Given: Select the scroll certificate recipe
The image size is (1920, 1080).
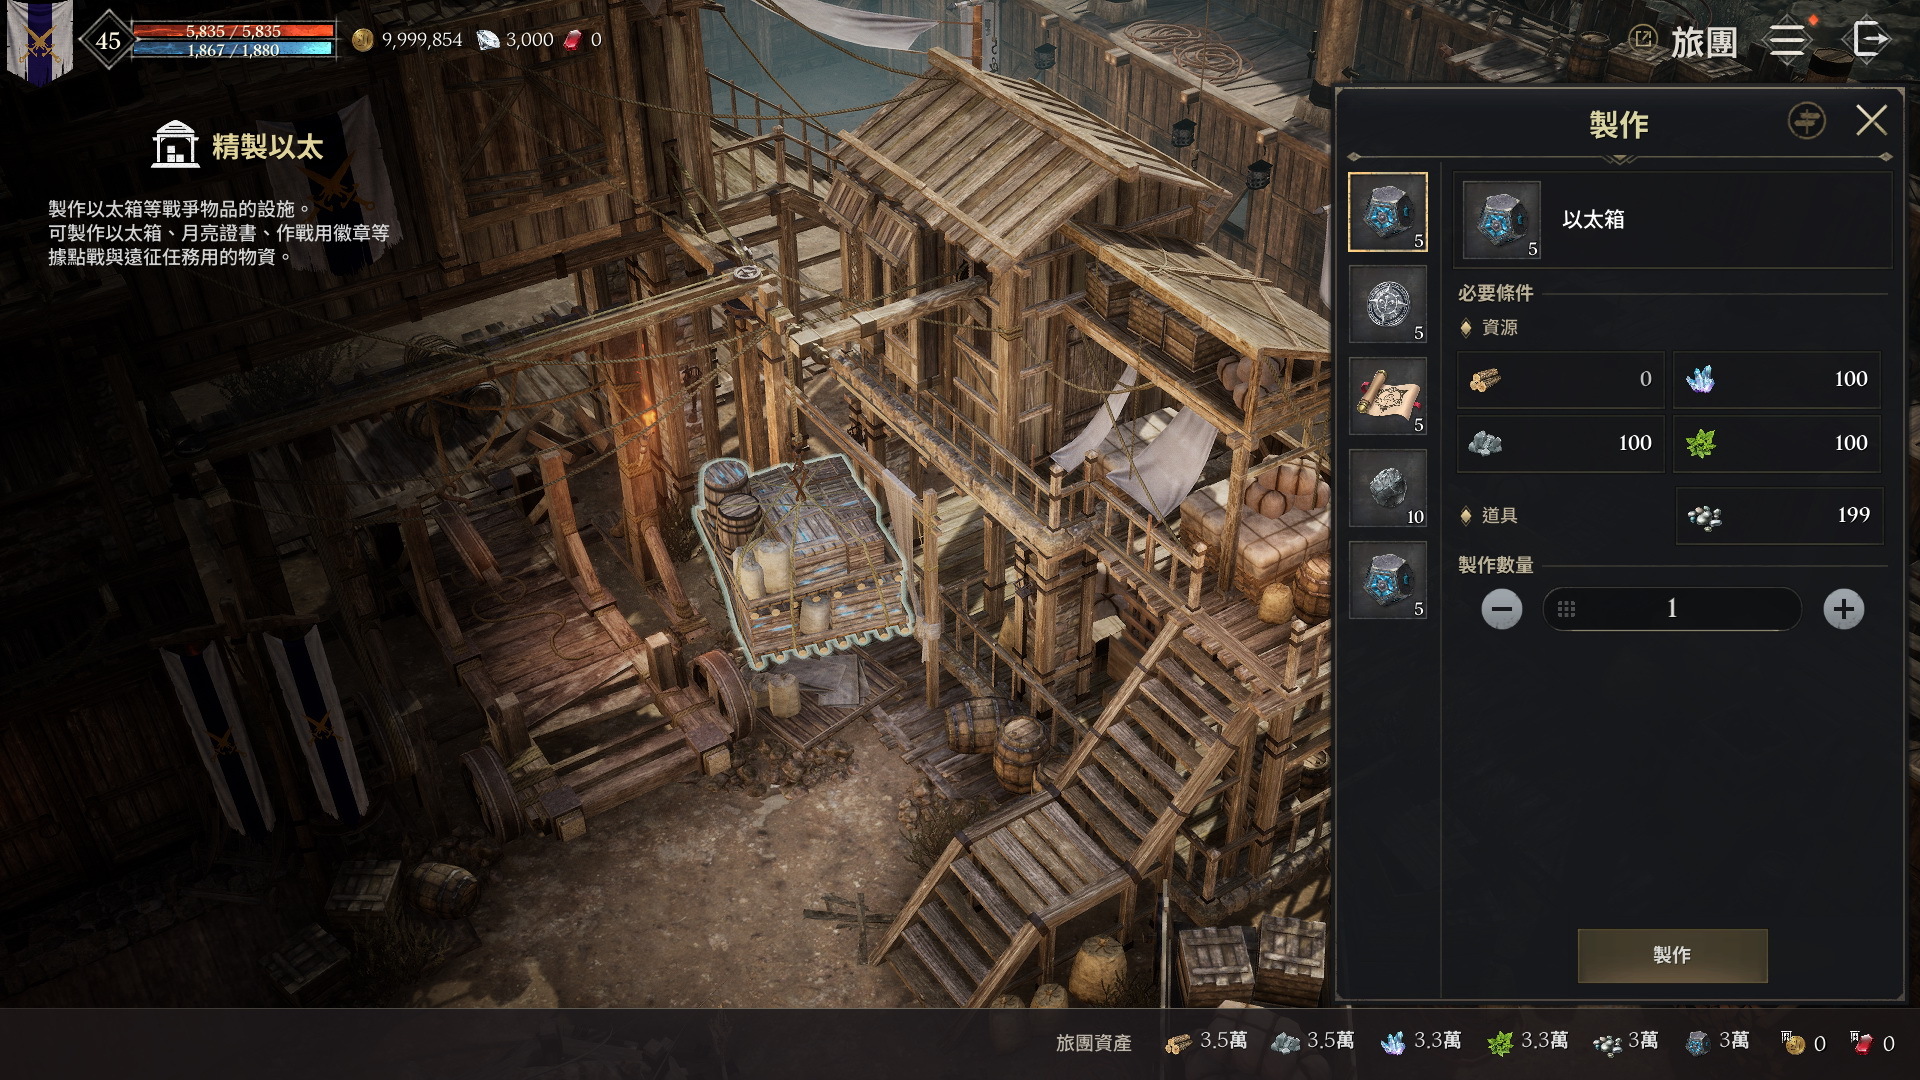Looking at the screenshot, I should point(1388,396).
